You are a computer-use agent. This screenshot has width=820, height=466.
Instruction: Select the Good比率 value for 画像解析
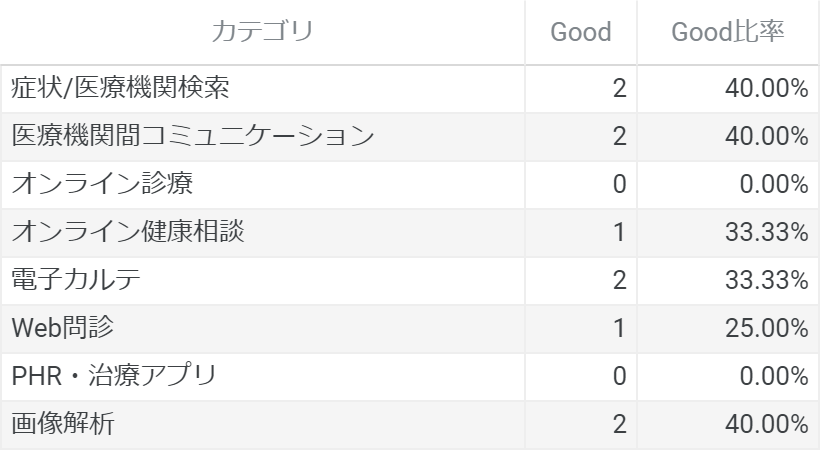767,424
